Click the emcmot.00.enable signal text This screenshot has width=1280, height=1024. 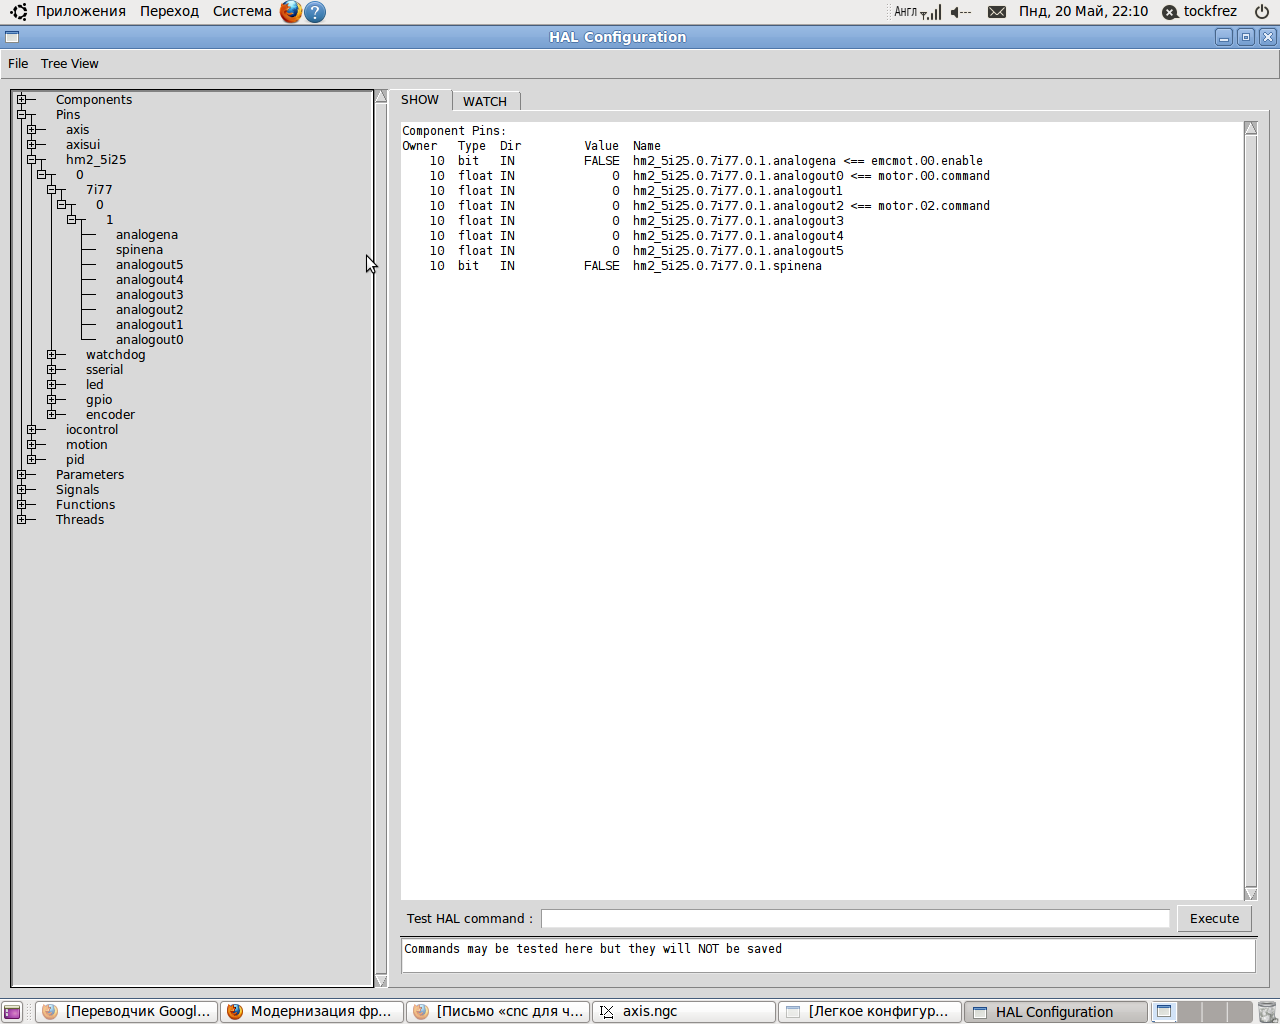[927, 161]
